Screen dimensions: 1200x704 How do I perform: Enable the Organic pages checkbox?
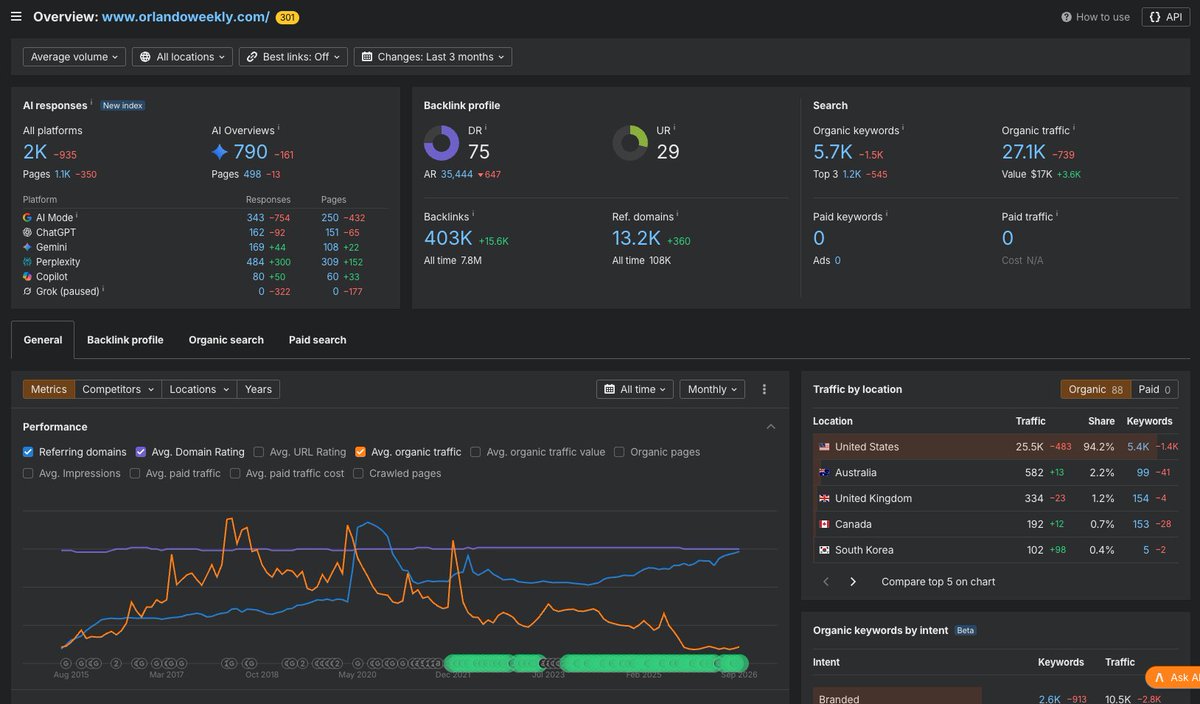coord(620,452)
